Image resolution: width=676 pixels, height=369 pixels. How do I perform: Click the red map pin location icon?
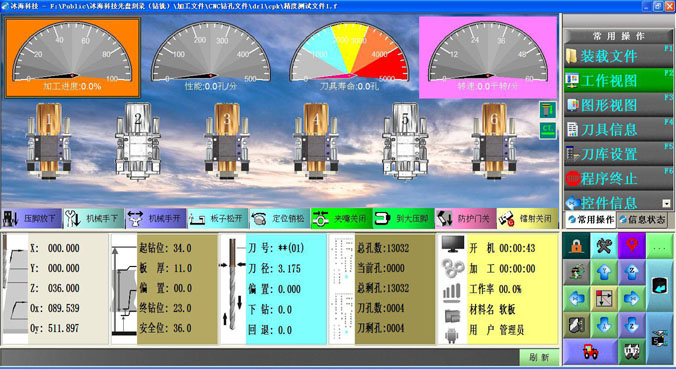click(x=632, y=246)
